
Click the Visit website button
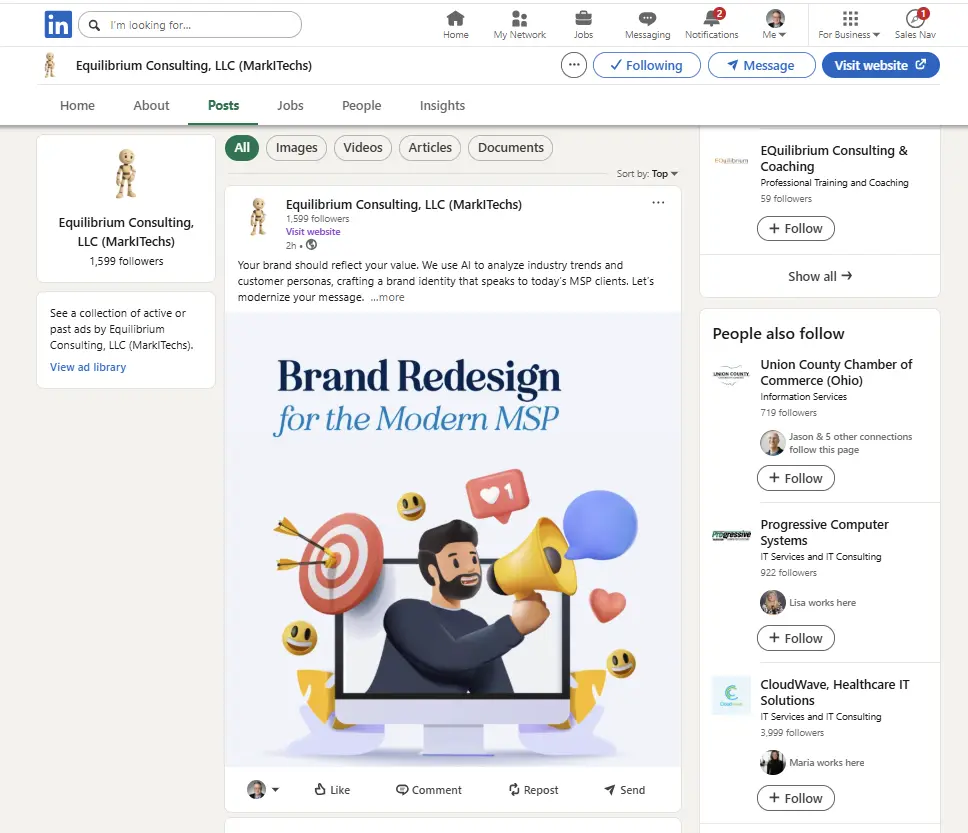click(x=880, y=65)
